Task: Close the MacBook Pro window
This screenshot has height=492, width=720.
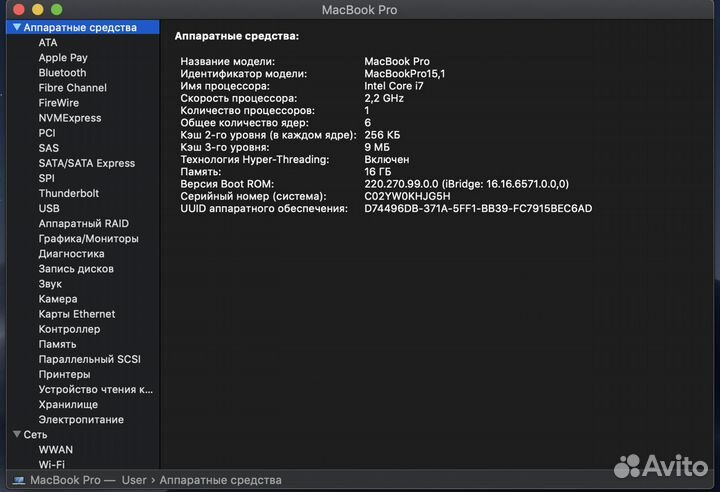Action: (19, 9)
